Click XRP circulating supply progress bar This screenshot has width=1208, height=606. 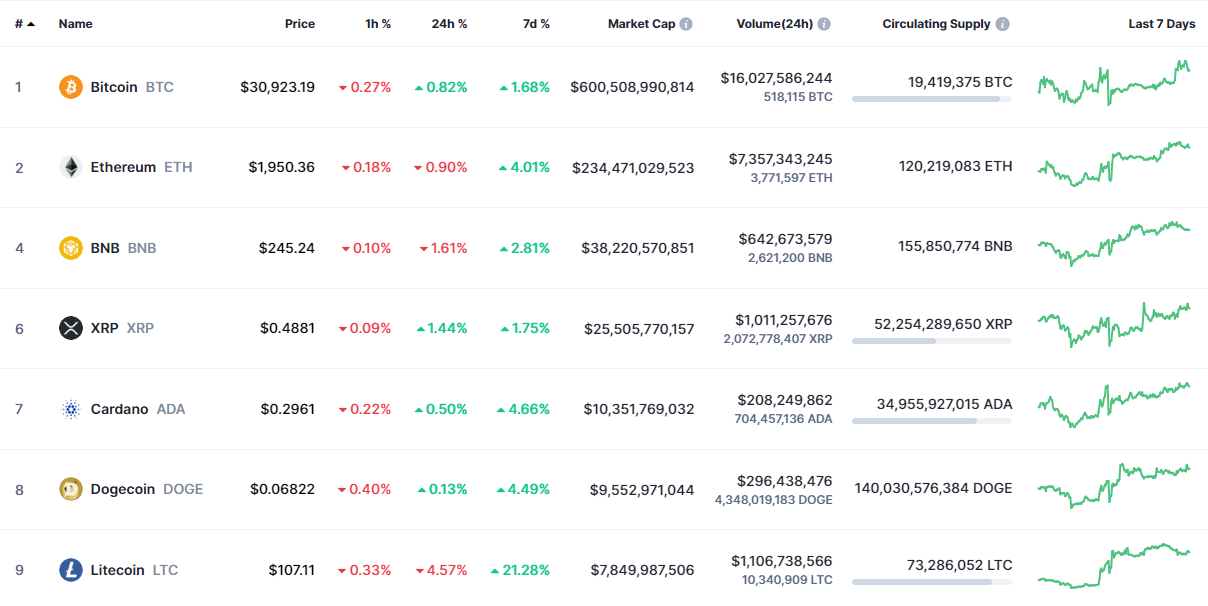coord(931,341)
